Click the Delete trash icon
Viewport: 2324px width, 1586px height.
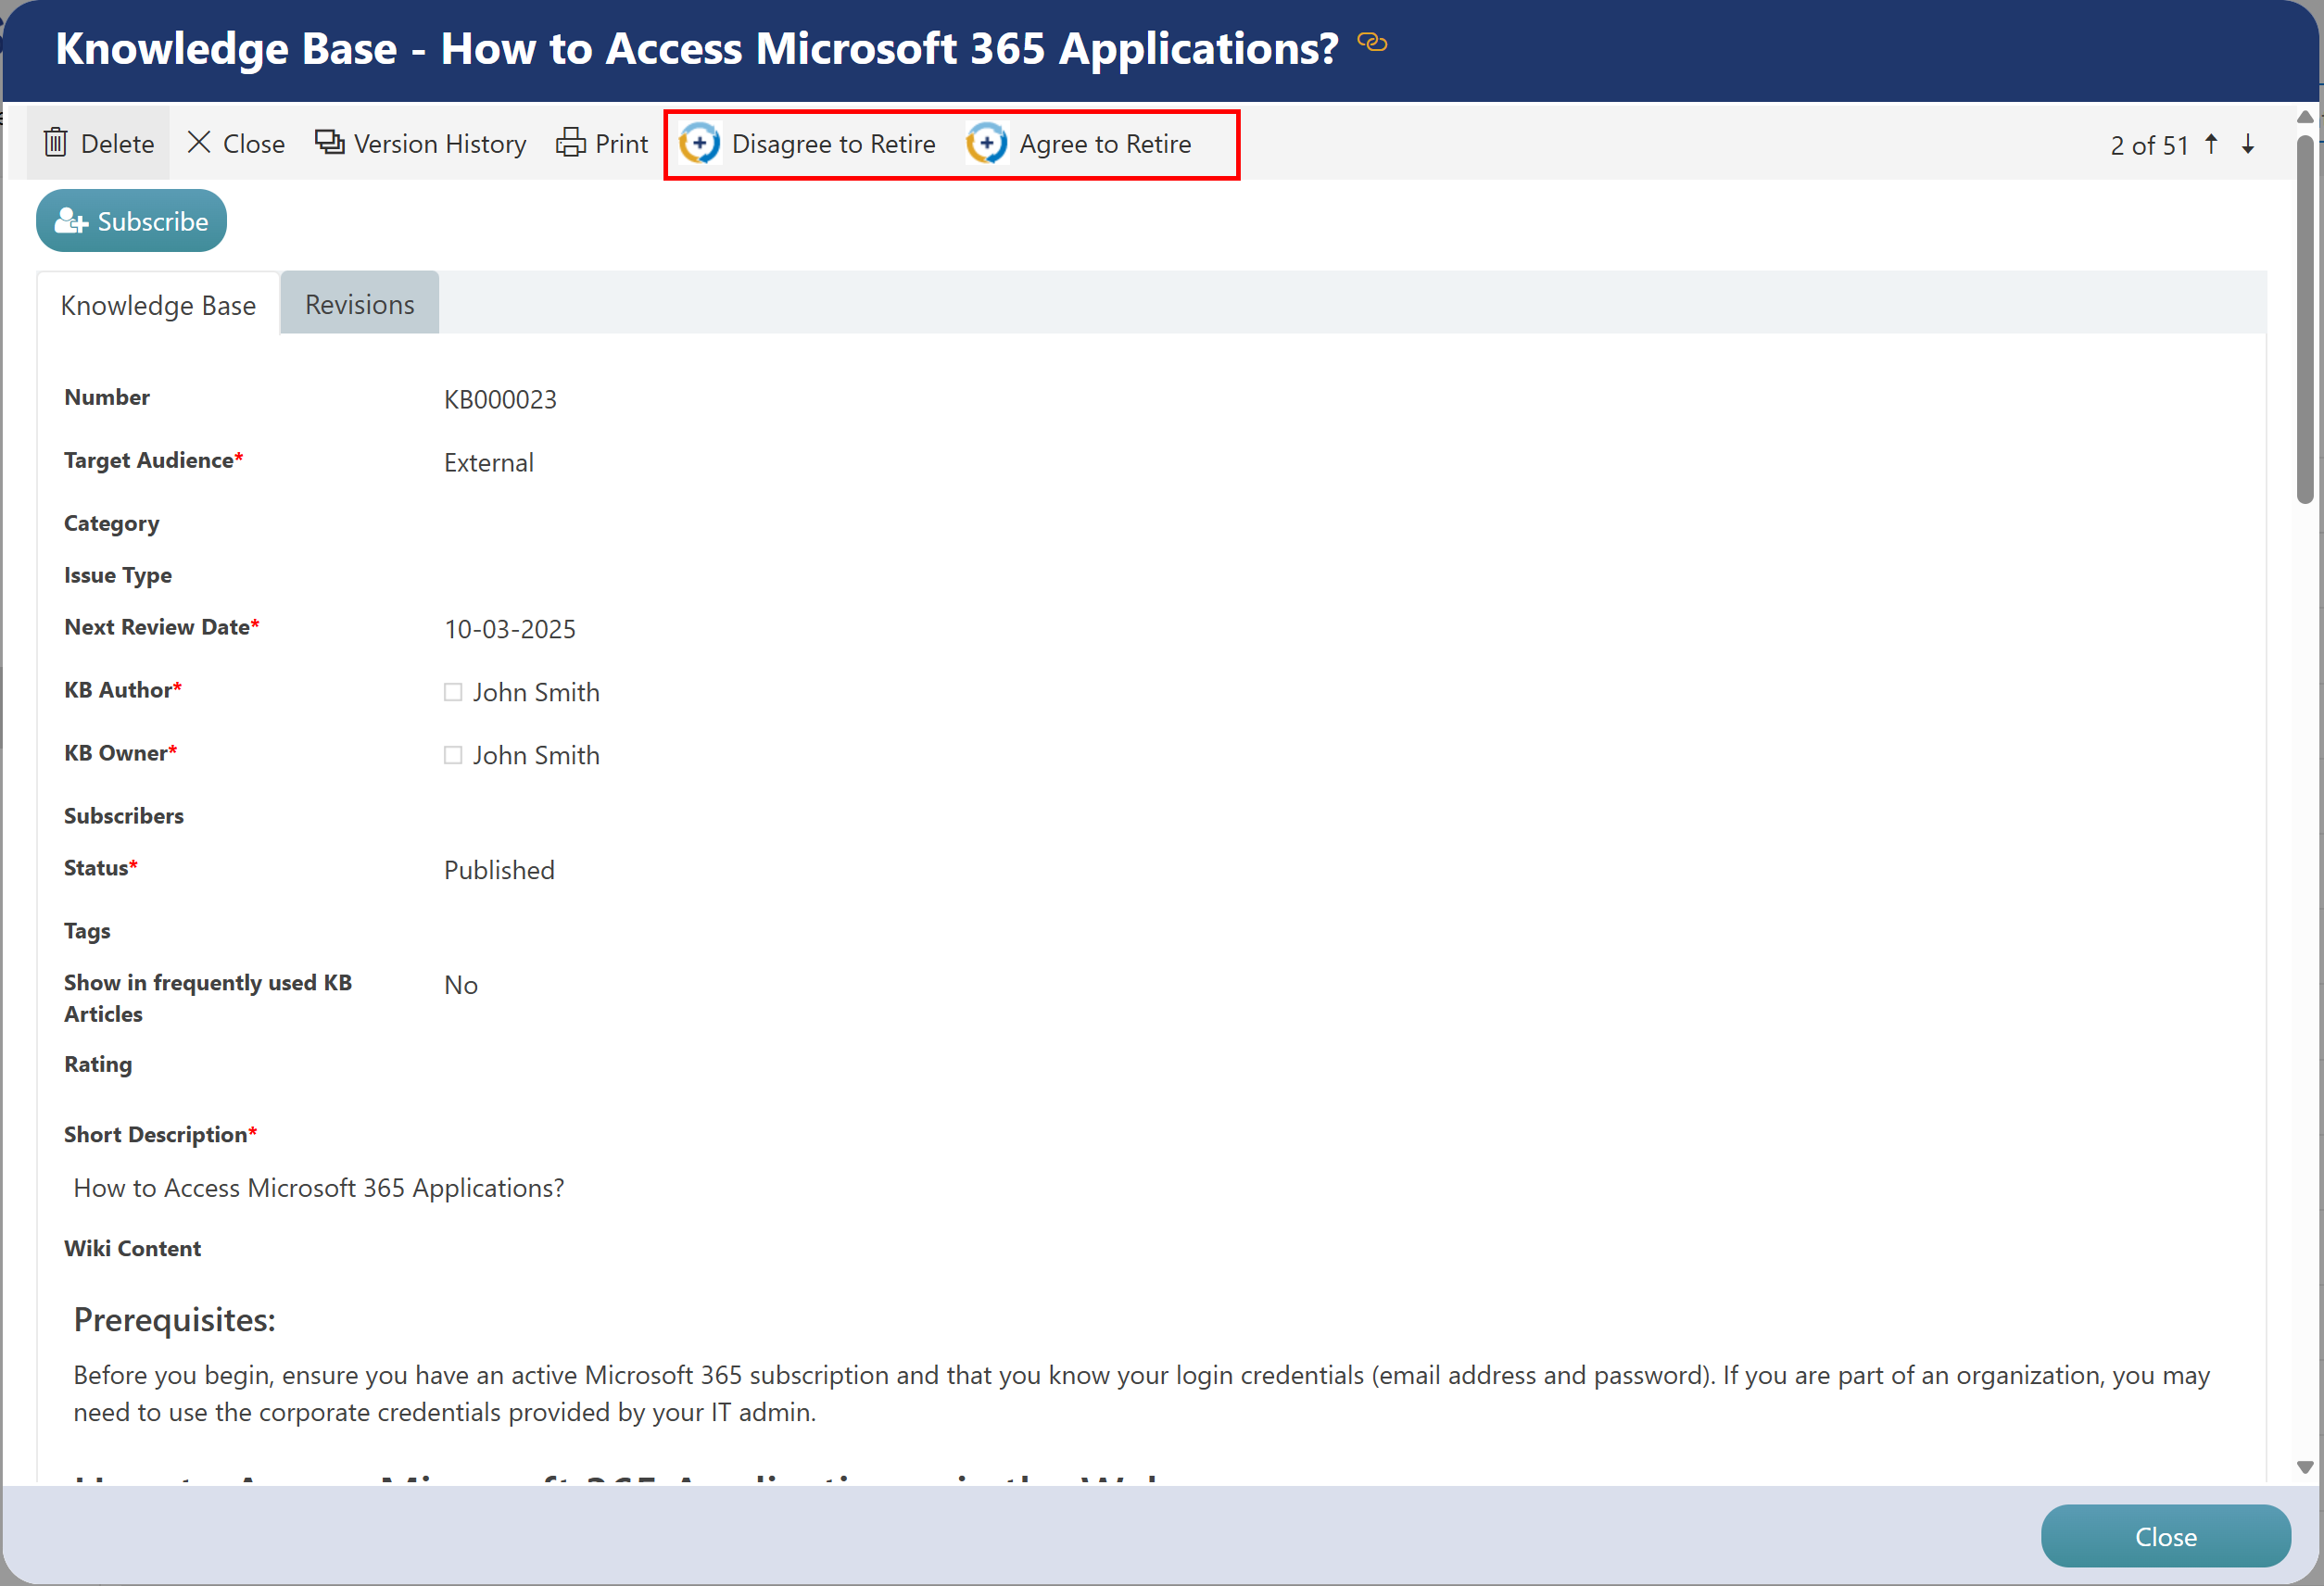coord(56,143)
